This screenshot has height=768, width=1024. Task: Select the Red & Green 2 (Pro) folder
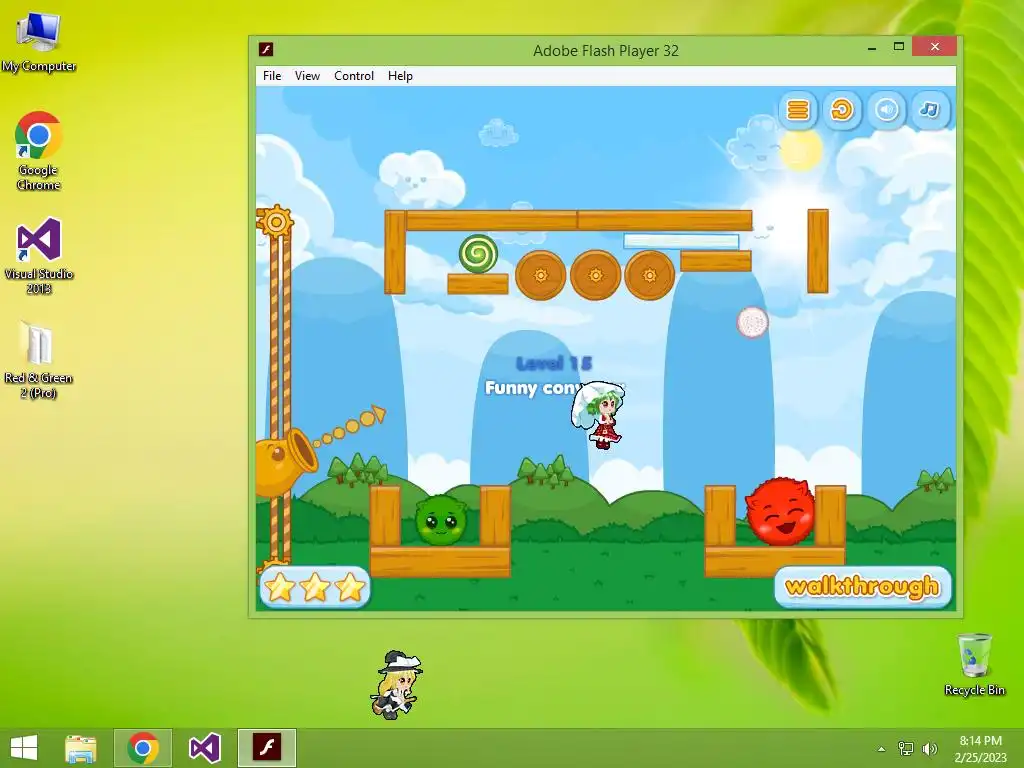click(x=39, y=360)
